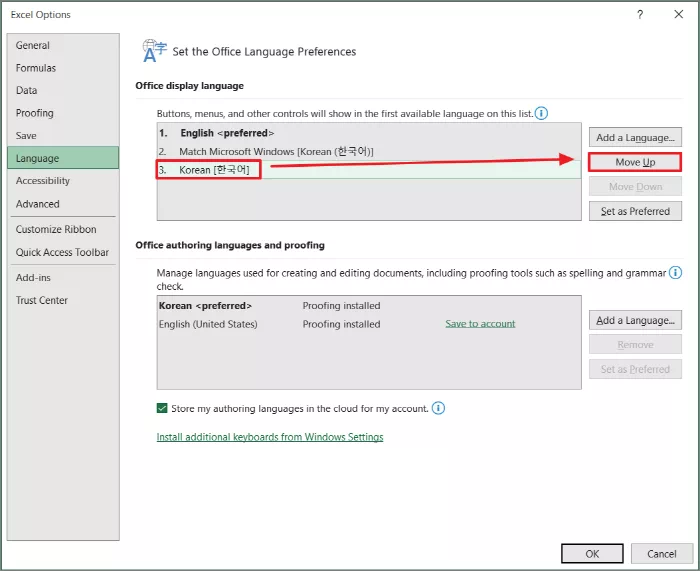Select Match Microsoft Windows Korean entry
Viewport: 700px width, 571px height.
[x=369, y=151]
